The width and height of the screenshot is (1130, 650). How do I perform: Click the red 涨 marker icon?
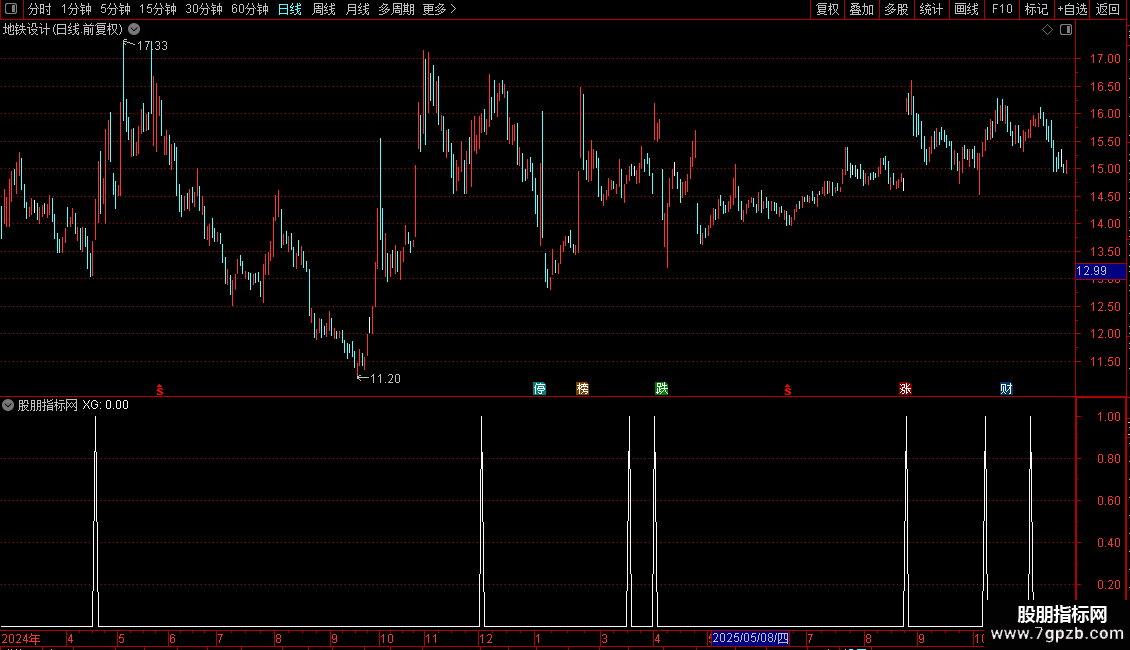(x=905, y=388)
